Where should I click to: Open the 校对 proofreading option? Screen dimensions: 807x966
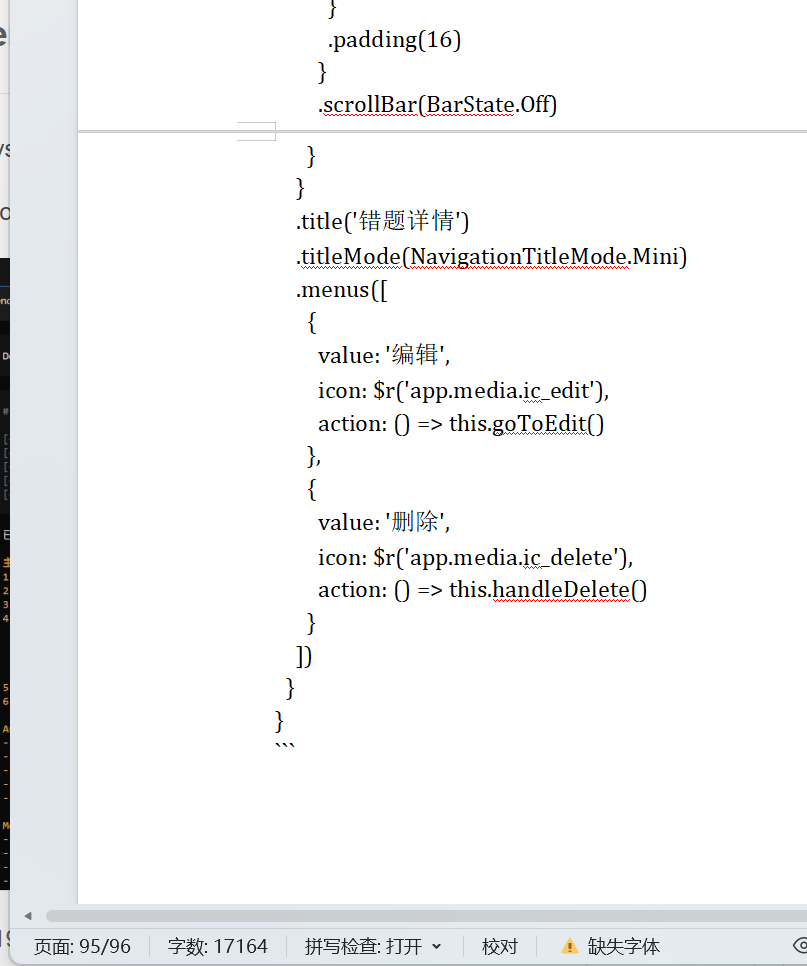click(500, 946)
